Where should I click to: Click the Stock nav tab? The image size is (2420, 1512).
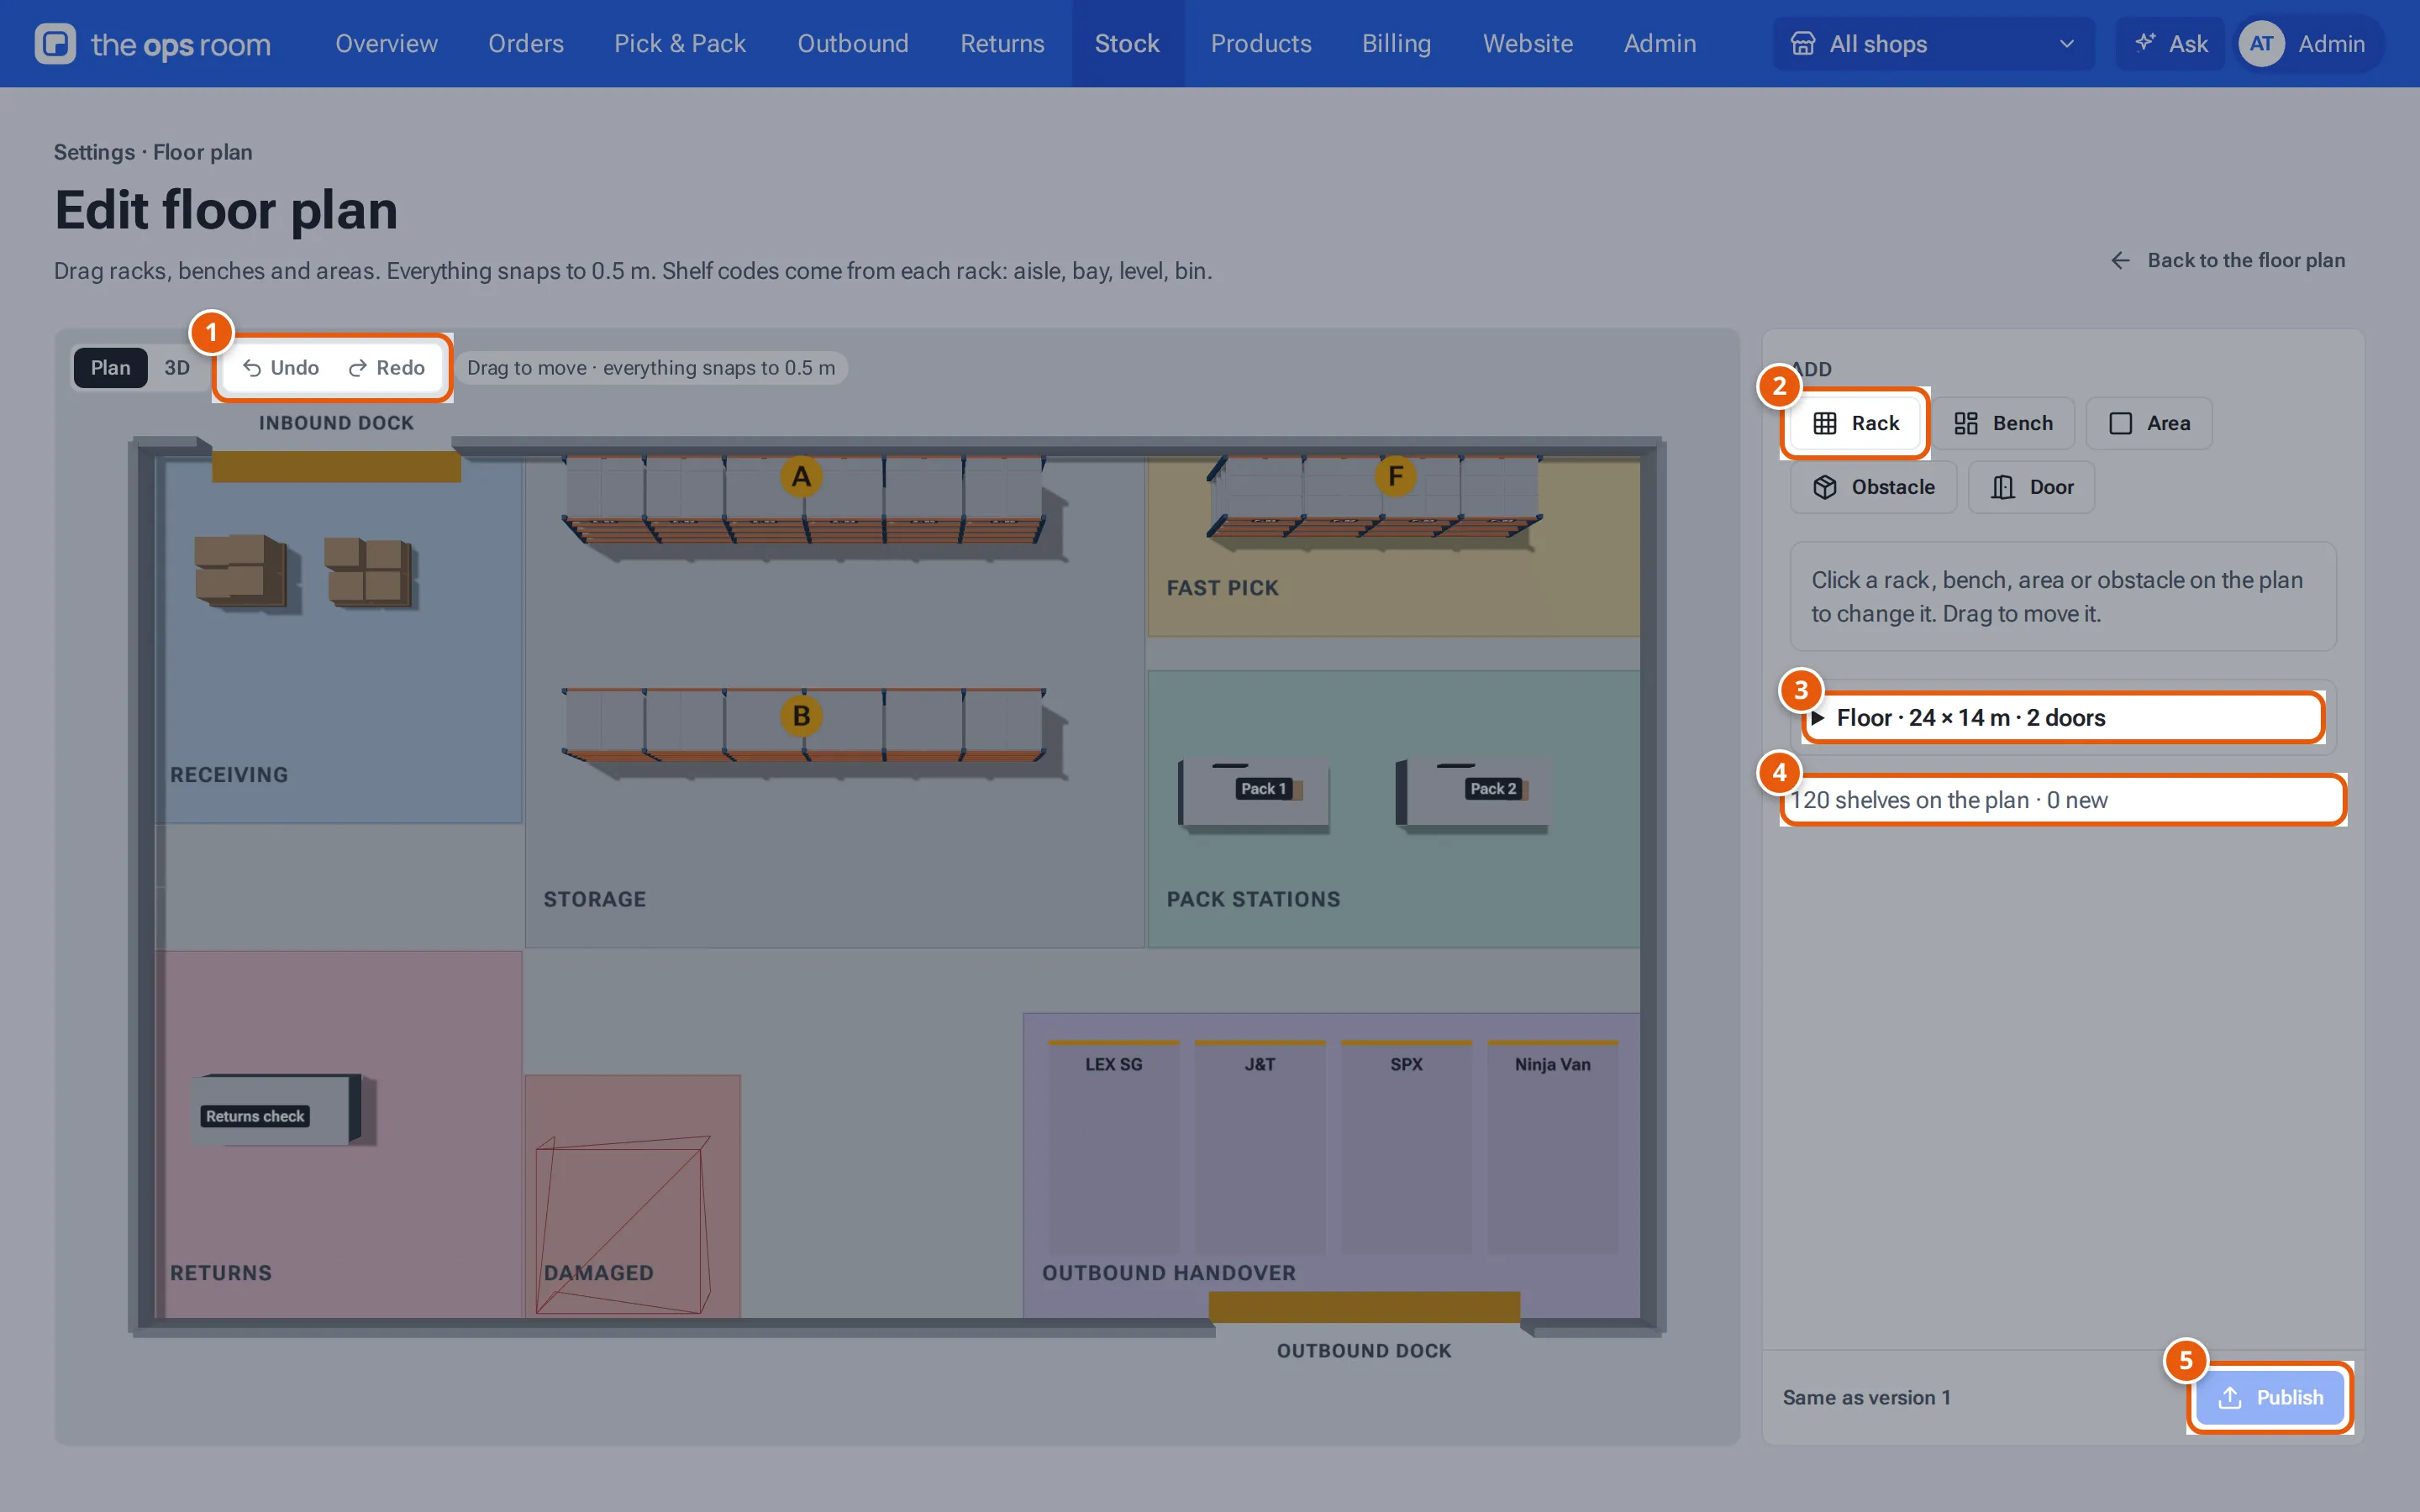pyautogui.click(x=1127, y=44)
